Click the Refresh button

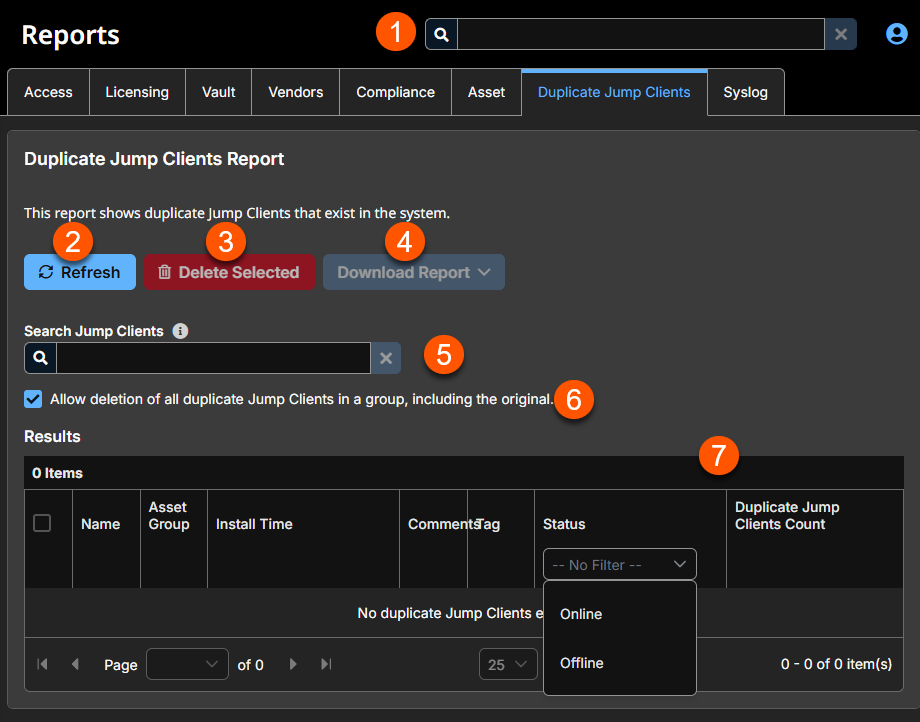[80, 272]
